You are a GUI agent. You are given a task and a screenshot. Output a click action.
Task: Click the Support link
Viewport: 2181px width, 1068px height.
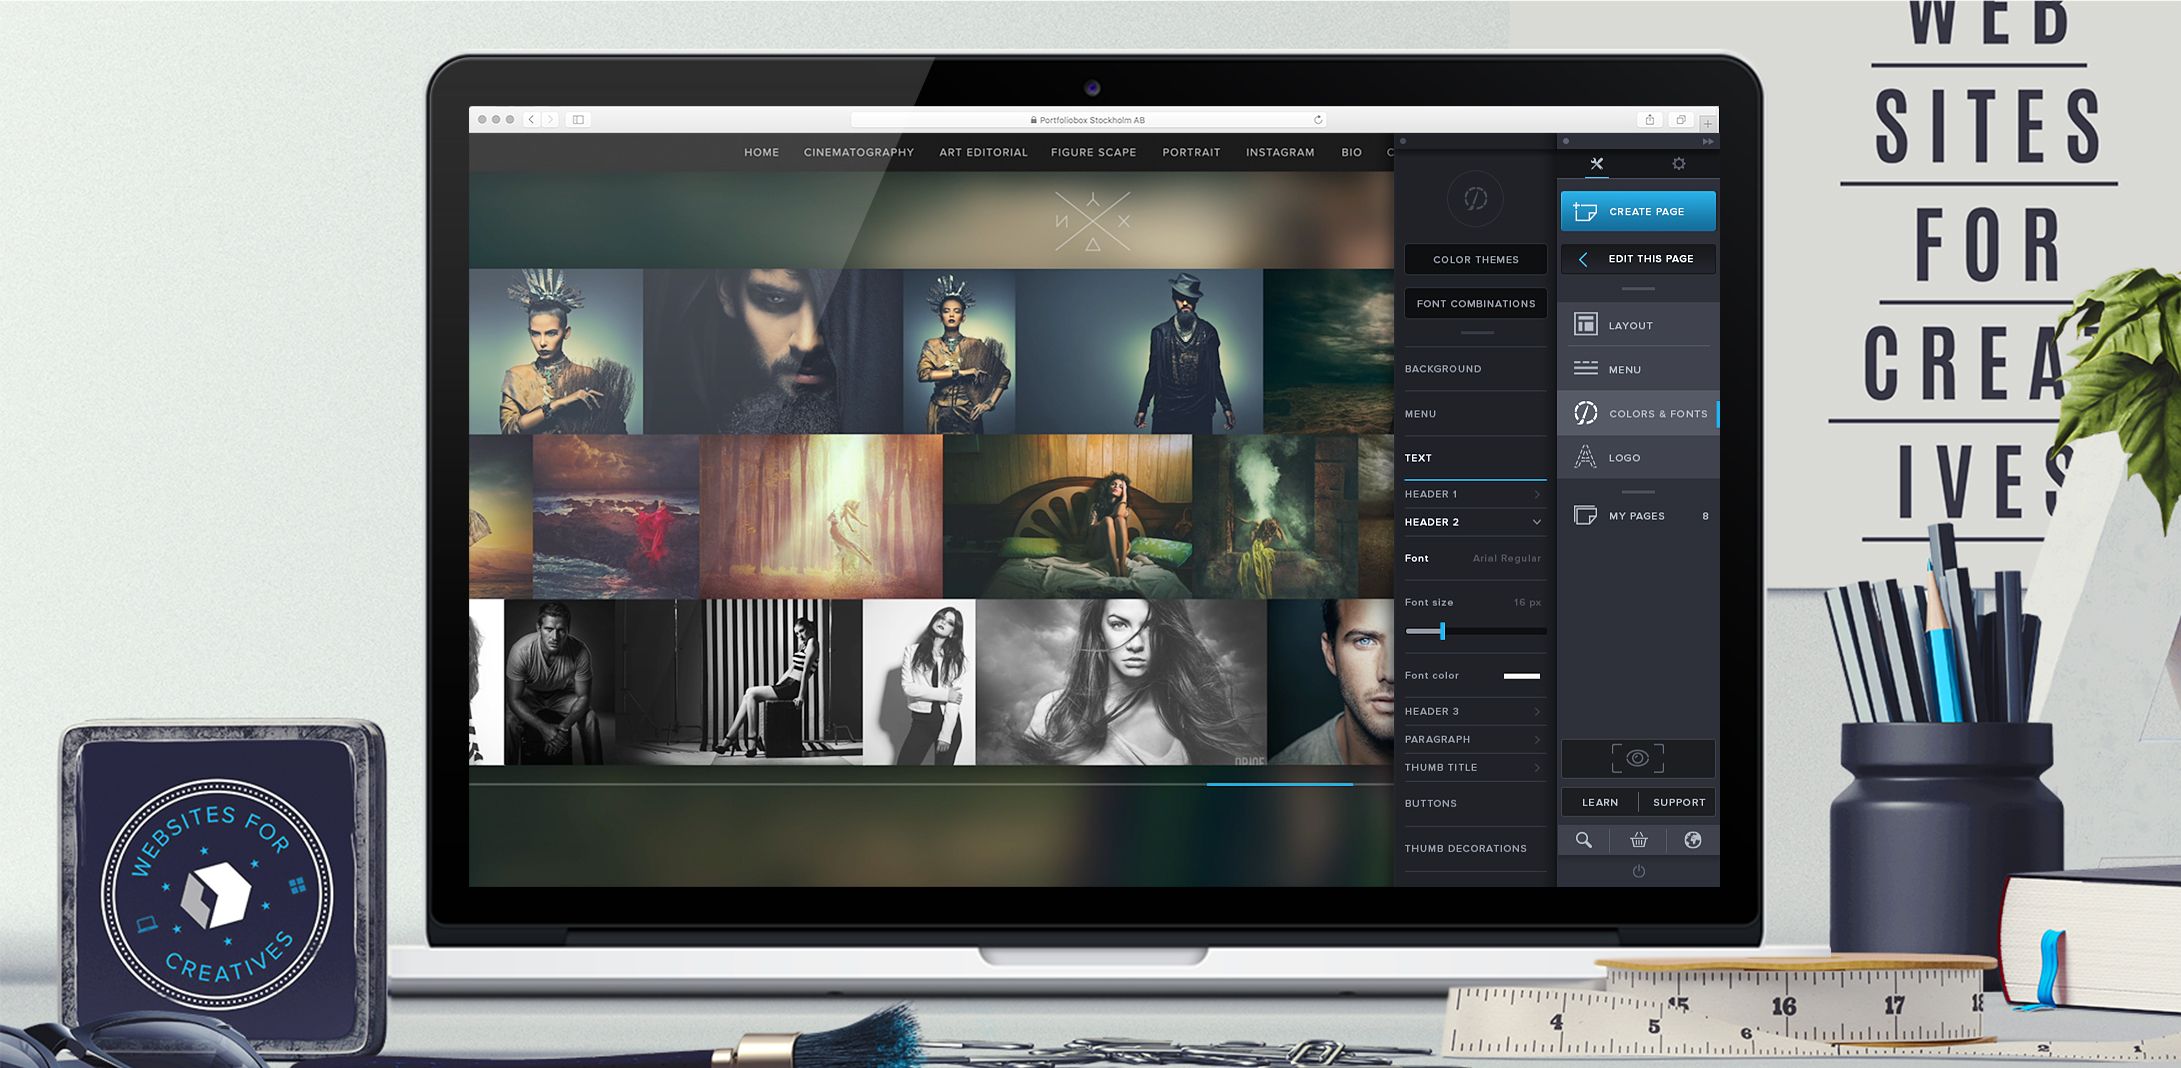pos(1679,802)
